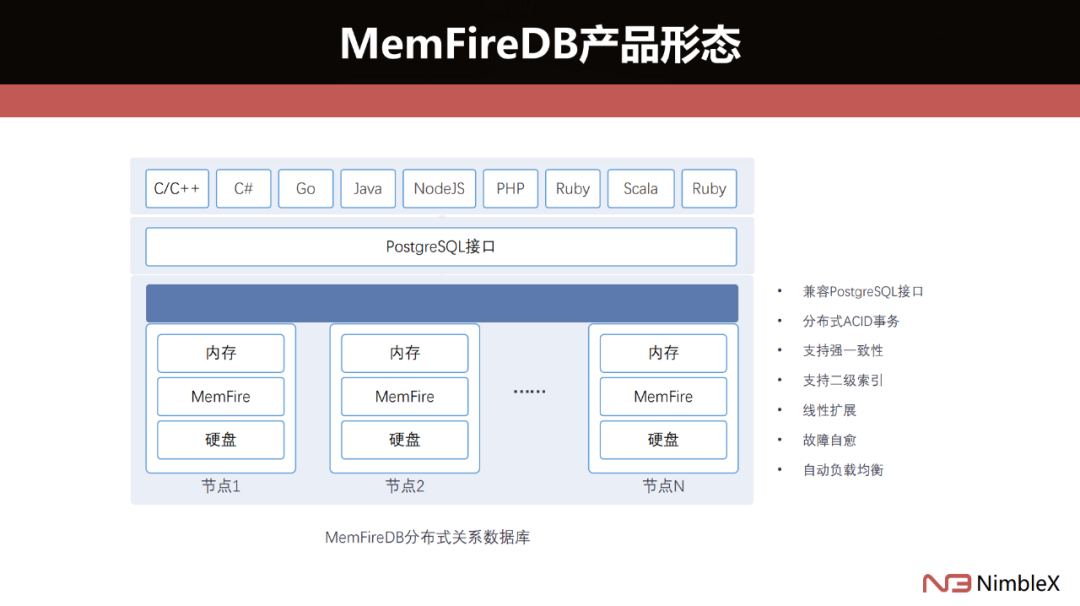
Task: Select the 硬盘 box in 节点N
Action: (663, 439)
